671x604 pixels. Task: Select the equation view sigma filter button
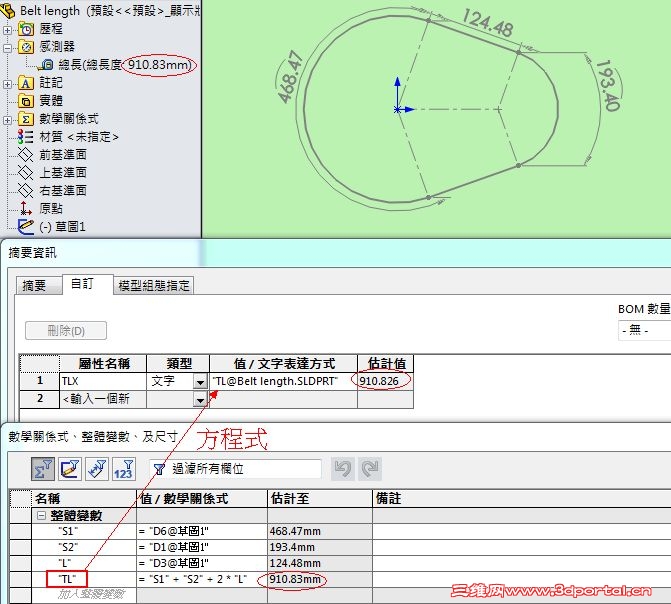tap(42, 469)
